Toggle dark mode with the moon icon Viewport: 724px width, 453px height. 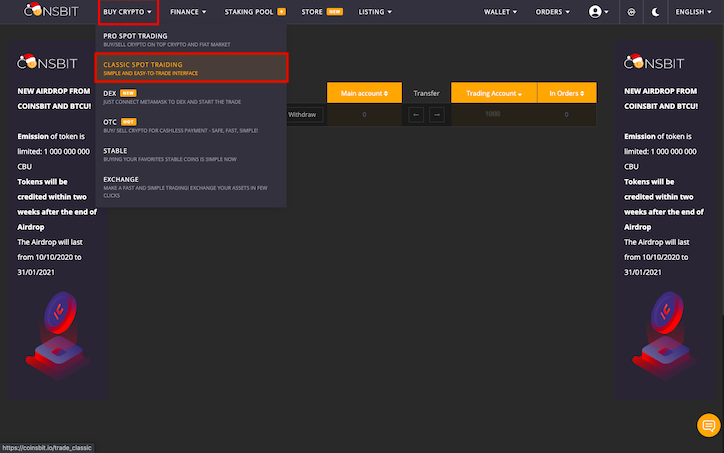tap(655, 12)
